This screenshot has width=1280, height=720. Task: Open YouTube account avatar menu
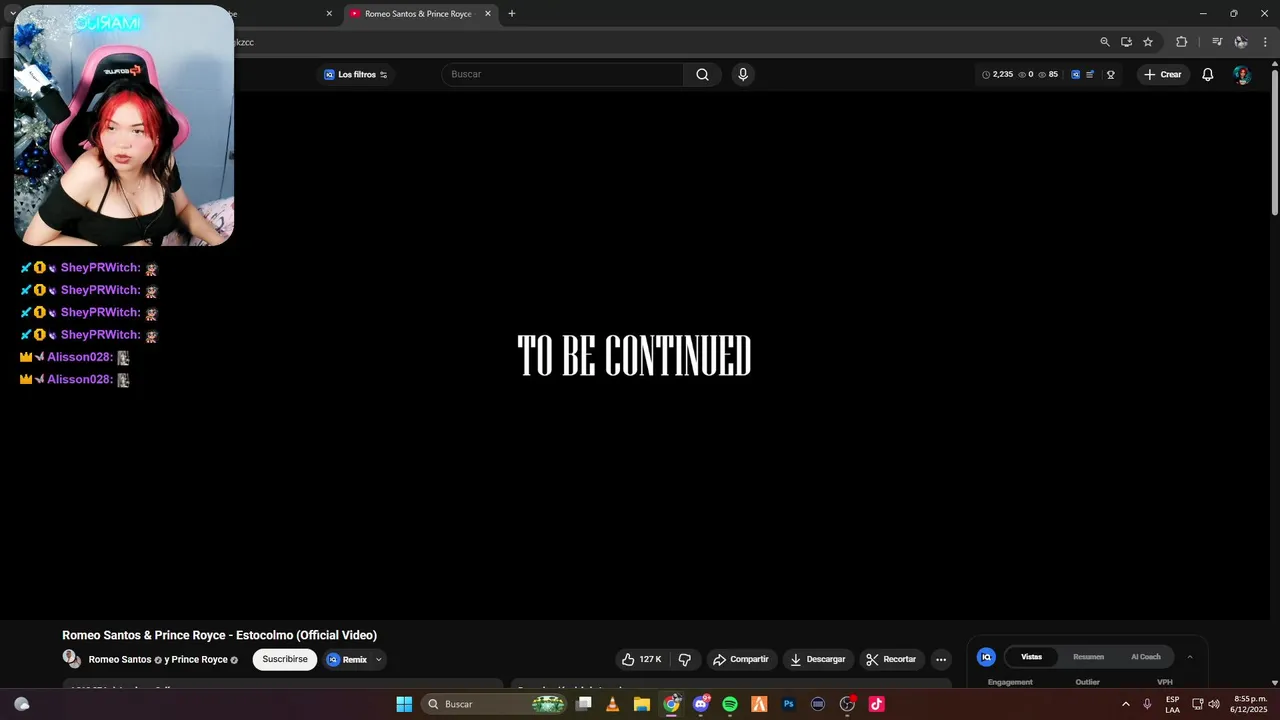(x=1241, y=75)
